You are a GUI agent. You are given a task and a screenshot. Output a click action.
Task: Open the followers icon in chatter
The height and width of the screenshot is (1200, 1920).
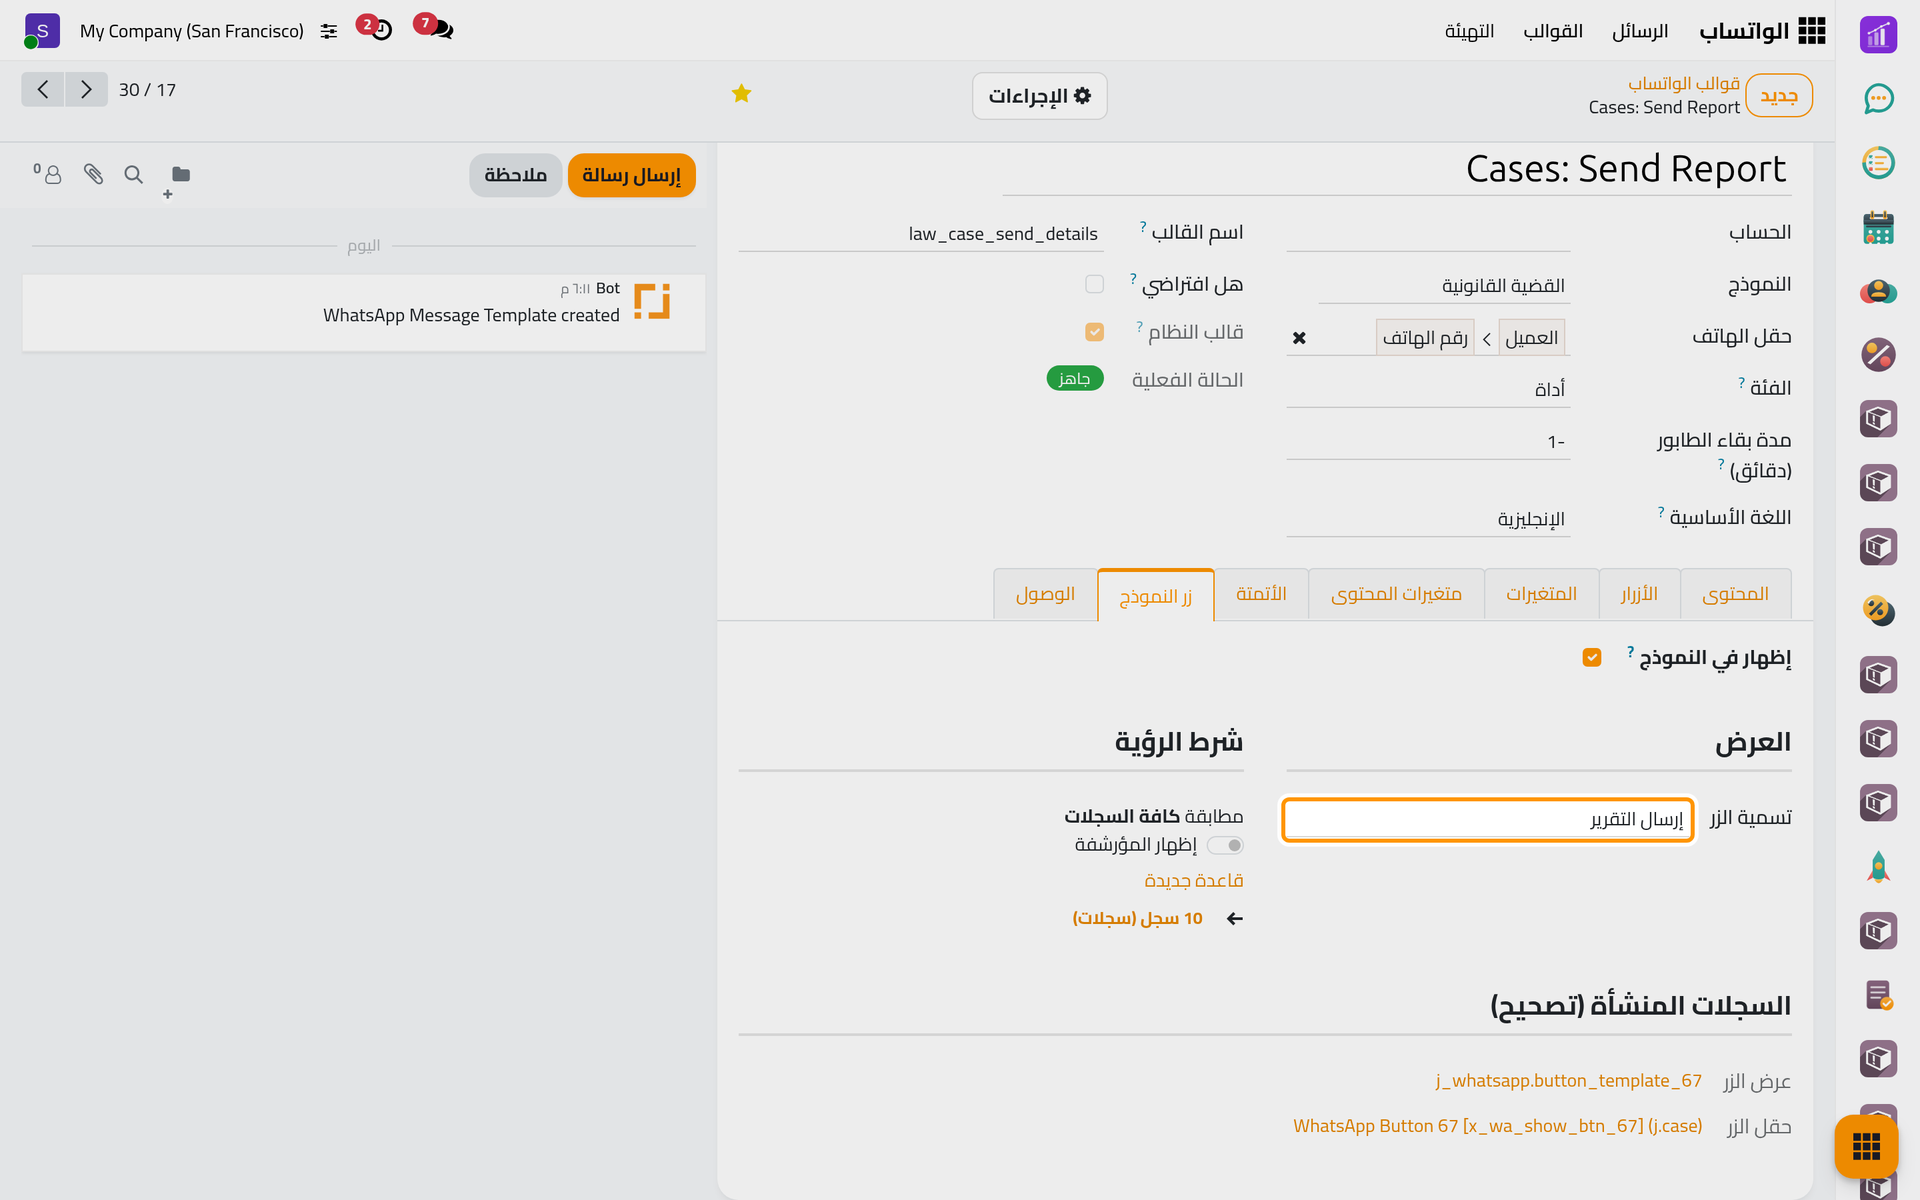point(48,174)
